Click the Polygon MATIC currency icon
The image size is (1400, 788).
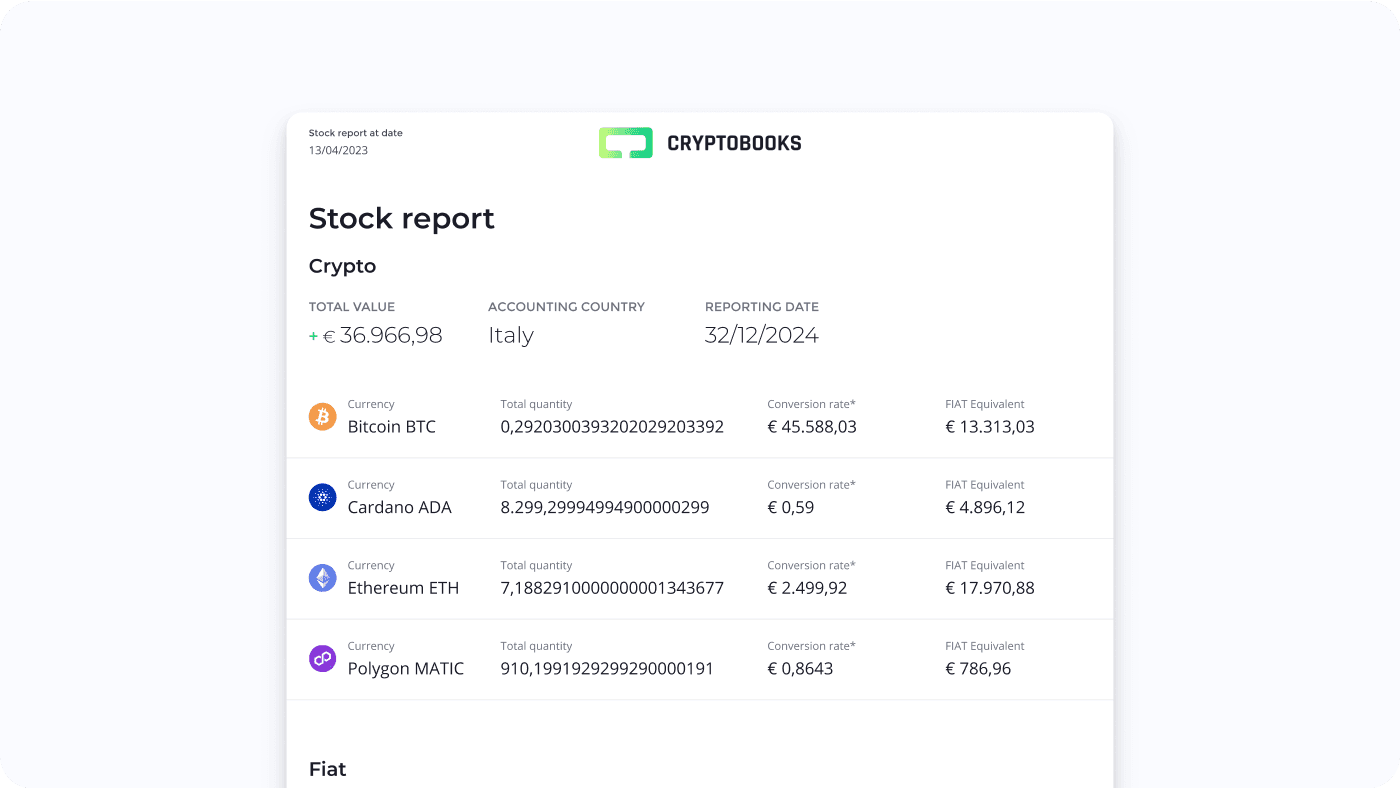[322, 658]
